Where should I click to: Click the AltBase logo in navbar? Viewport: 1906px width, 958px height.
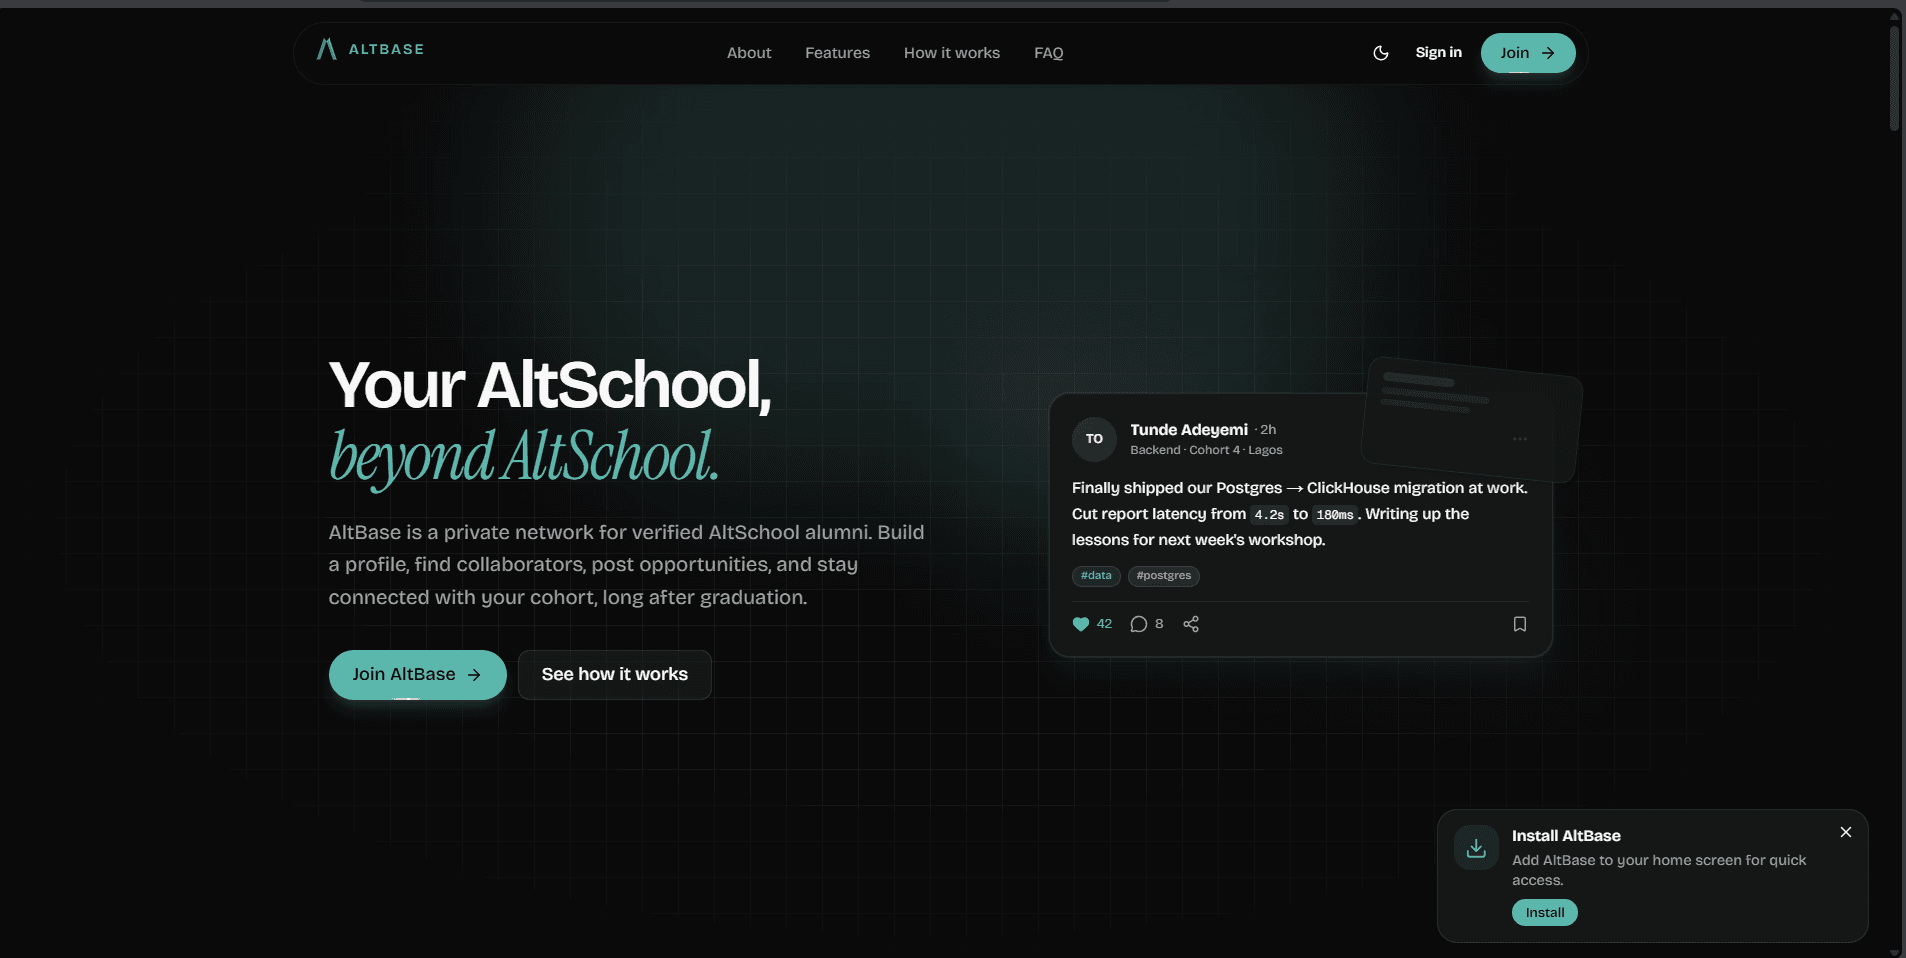coord(370,49)
